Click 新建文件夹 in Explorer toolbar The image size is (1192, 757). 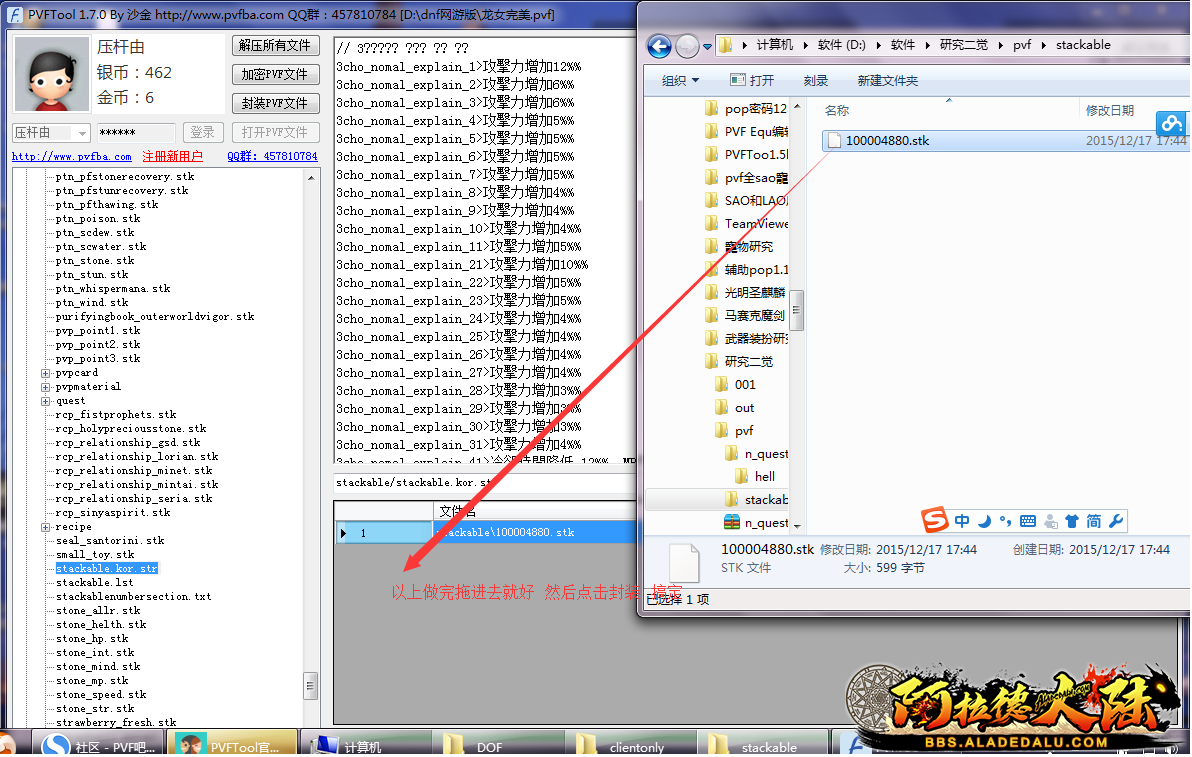[x=887, y=81]
